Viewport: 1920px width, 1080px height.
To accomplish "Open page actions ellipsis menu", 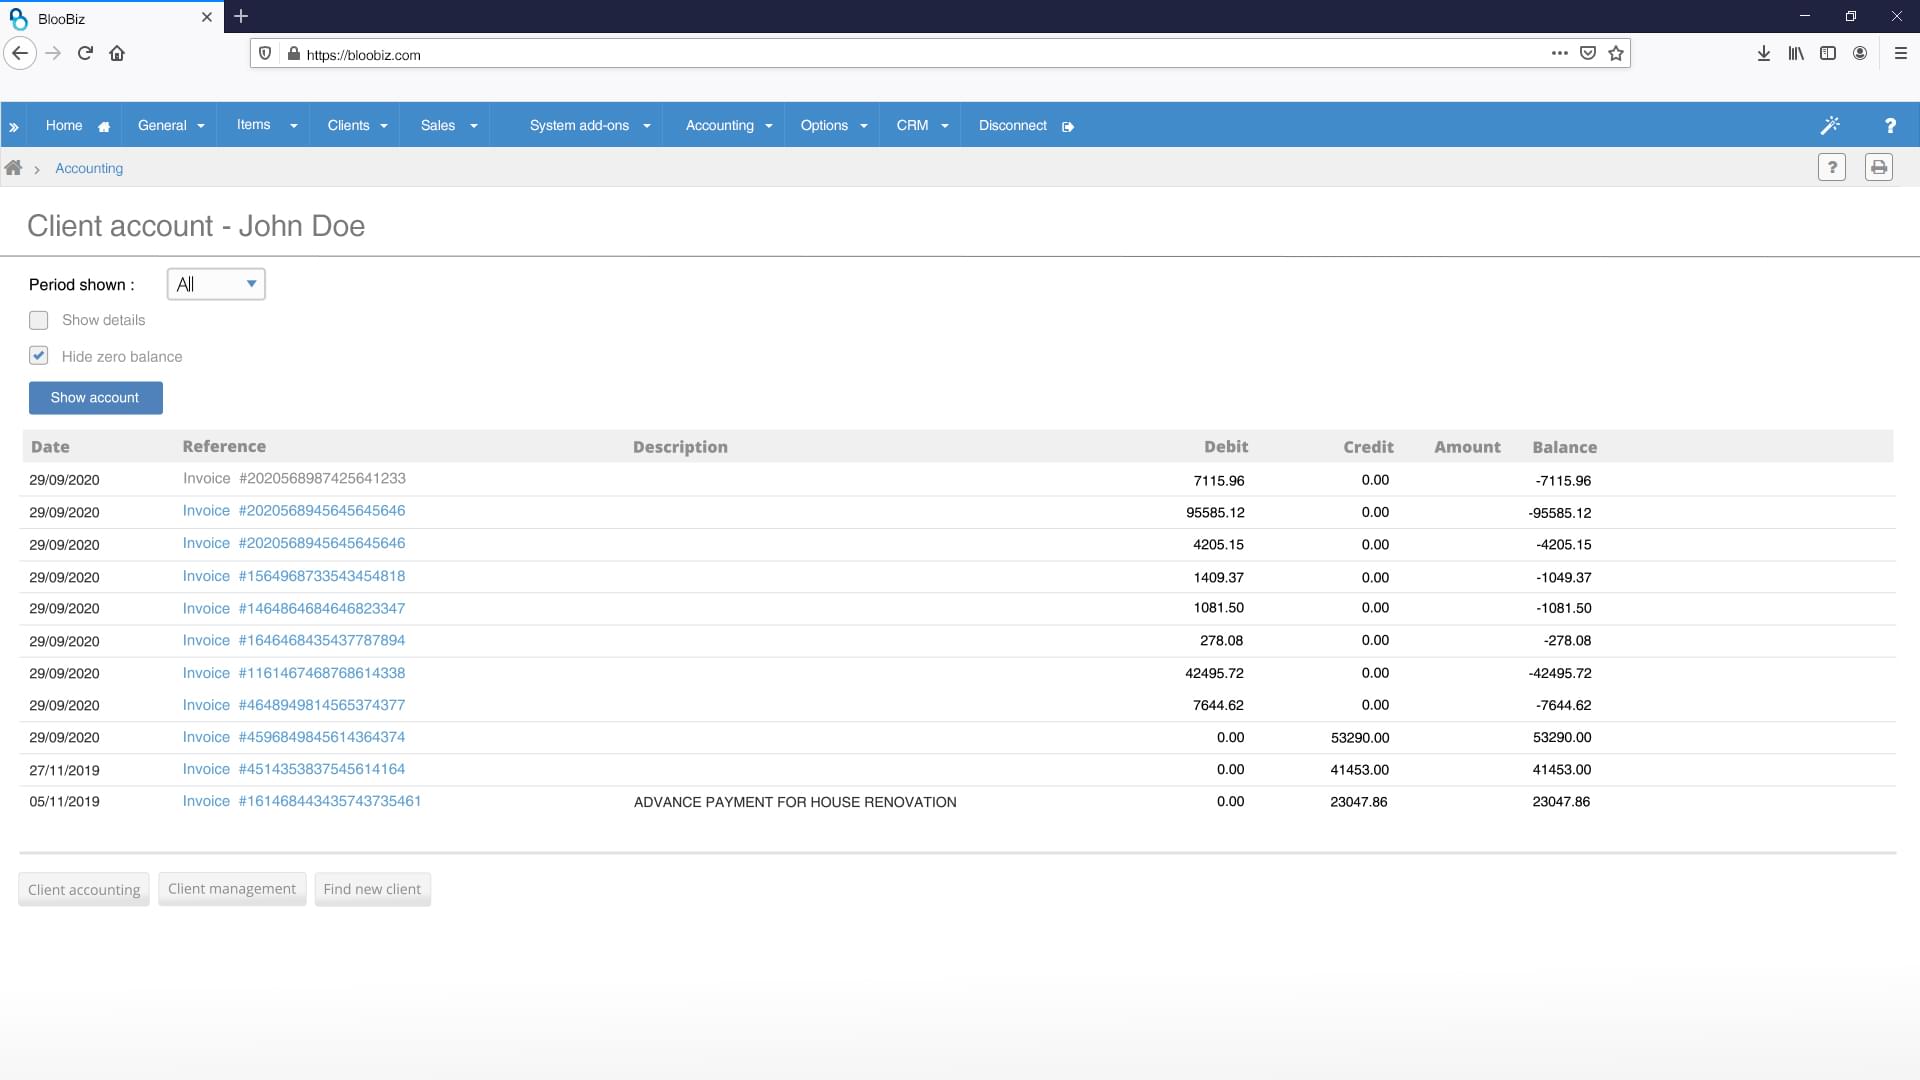I will coord(1560,53).
